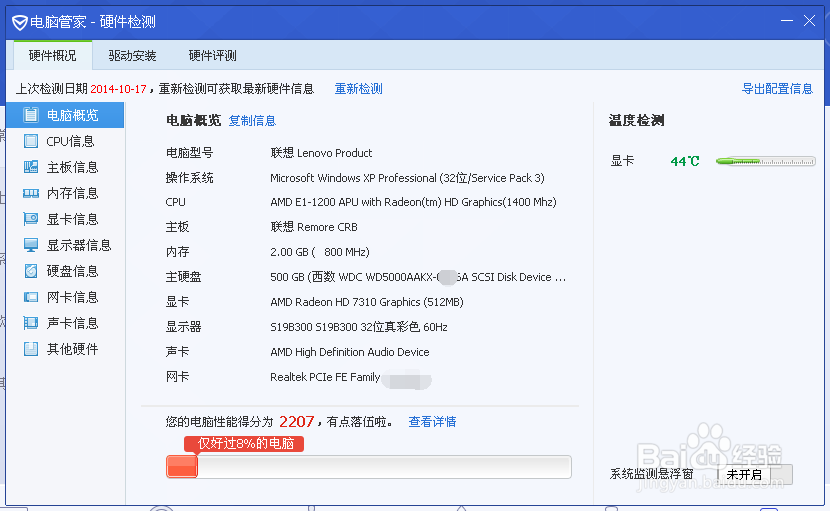Image resolution: width=830 pixels, height=511 pixels.
Task: Open the 网卡信息 network card icon
Action: coord(31,297)
